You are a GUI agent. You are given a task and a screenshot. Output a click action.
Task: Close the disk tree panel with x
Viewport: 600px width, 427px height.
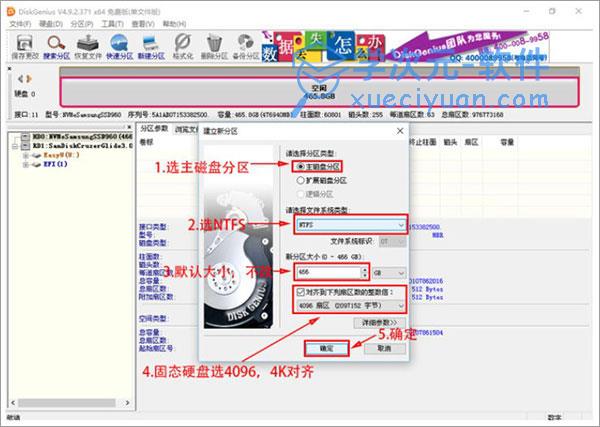tap(129, 127)
